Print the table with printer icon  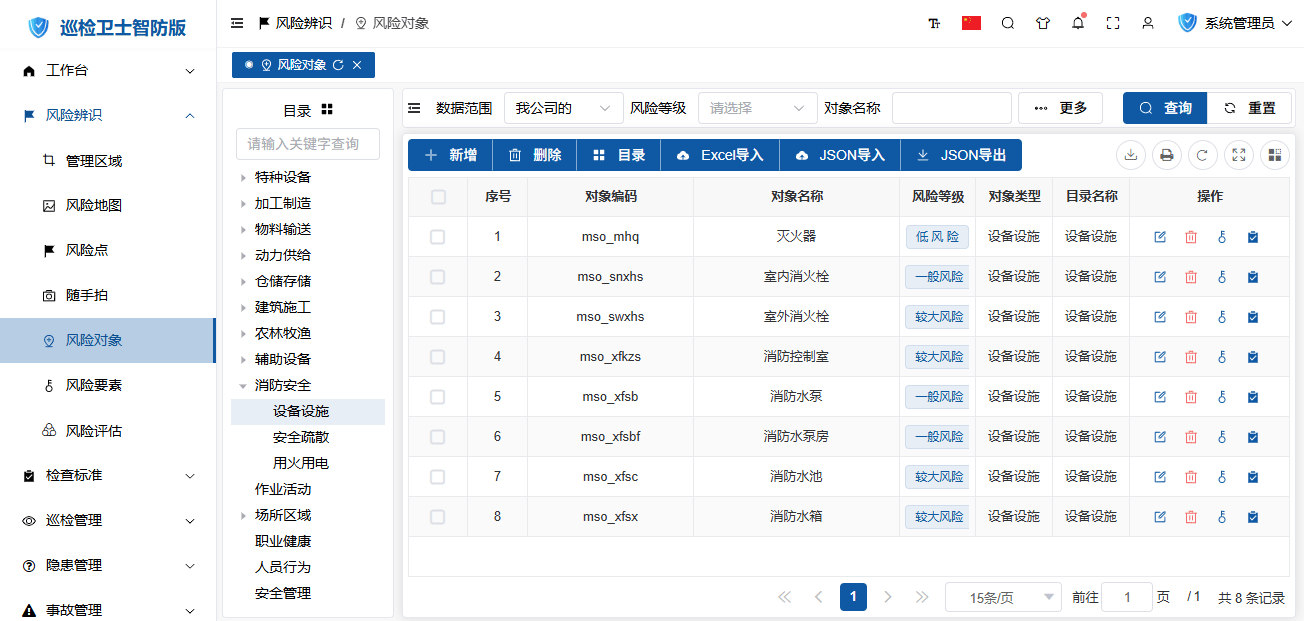[1166, 155]
